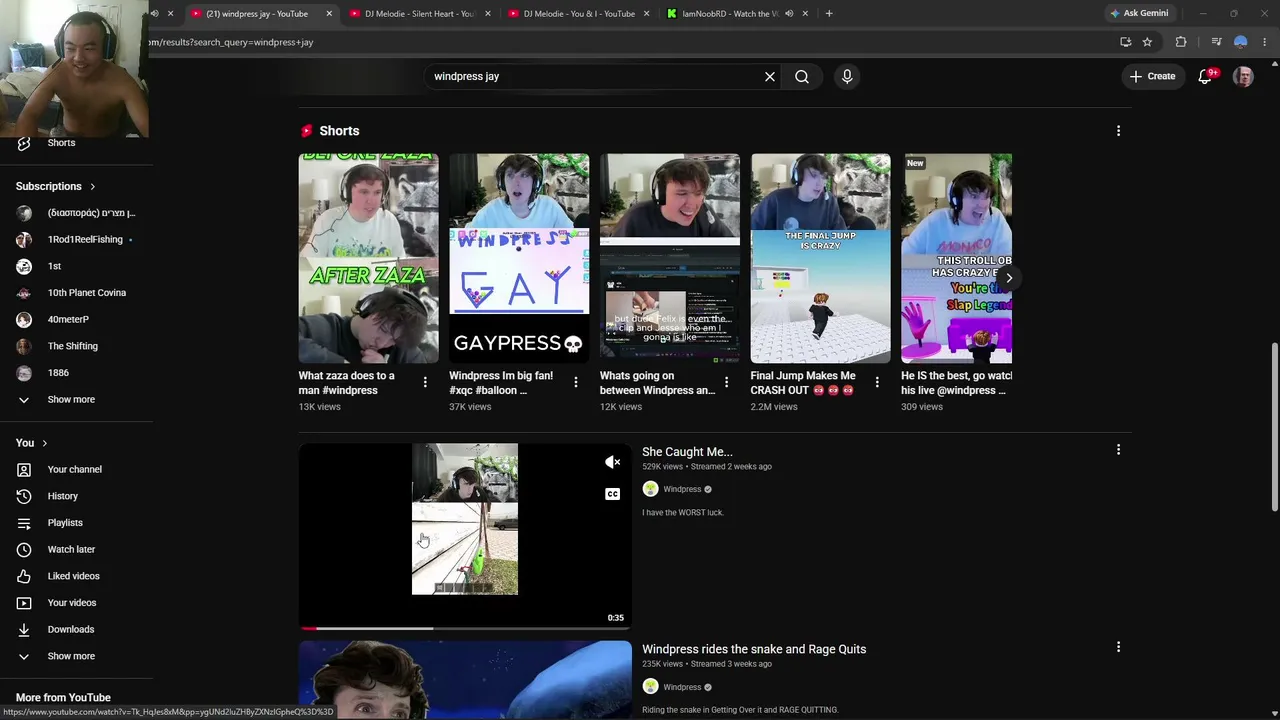Screen dimensions: 1280x720
Task: Mute the IamNoobRD tab audio
Action: (789, 14)
